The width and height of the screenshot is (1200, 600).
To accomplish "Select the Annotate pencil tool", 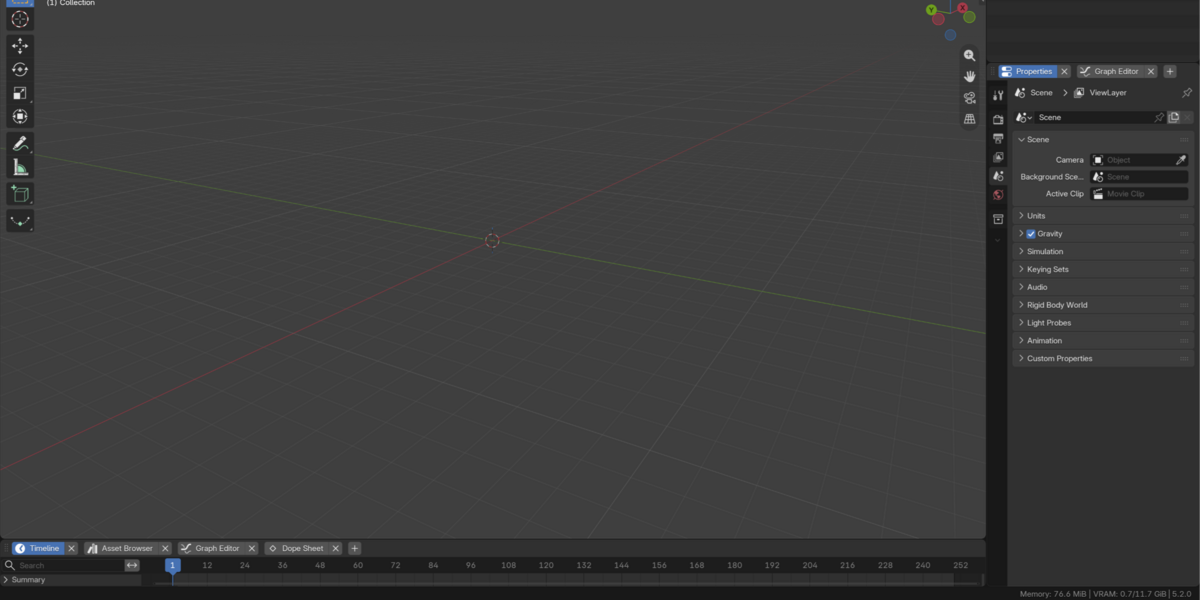I will tap(20, 144).
